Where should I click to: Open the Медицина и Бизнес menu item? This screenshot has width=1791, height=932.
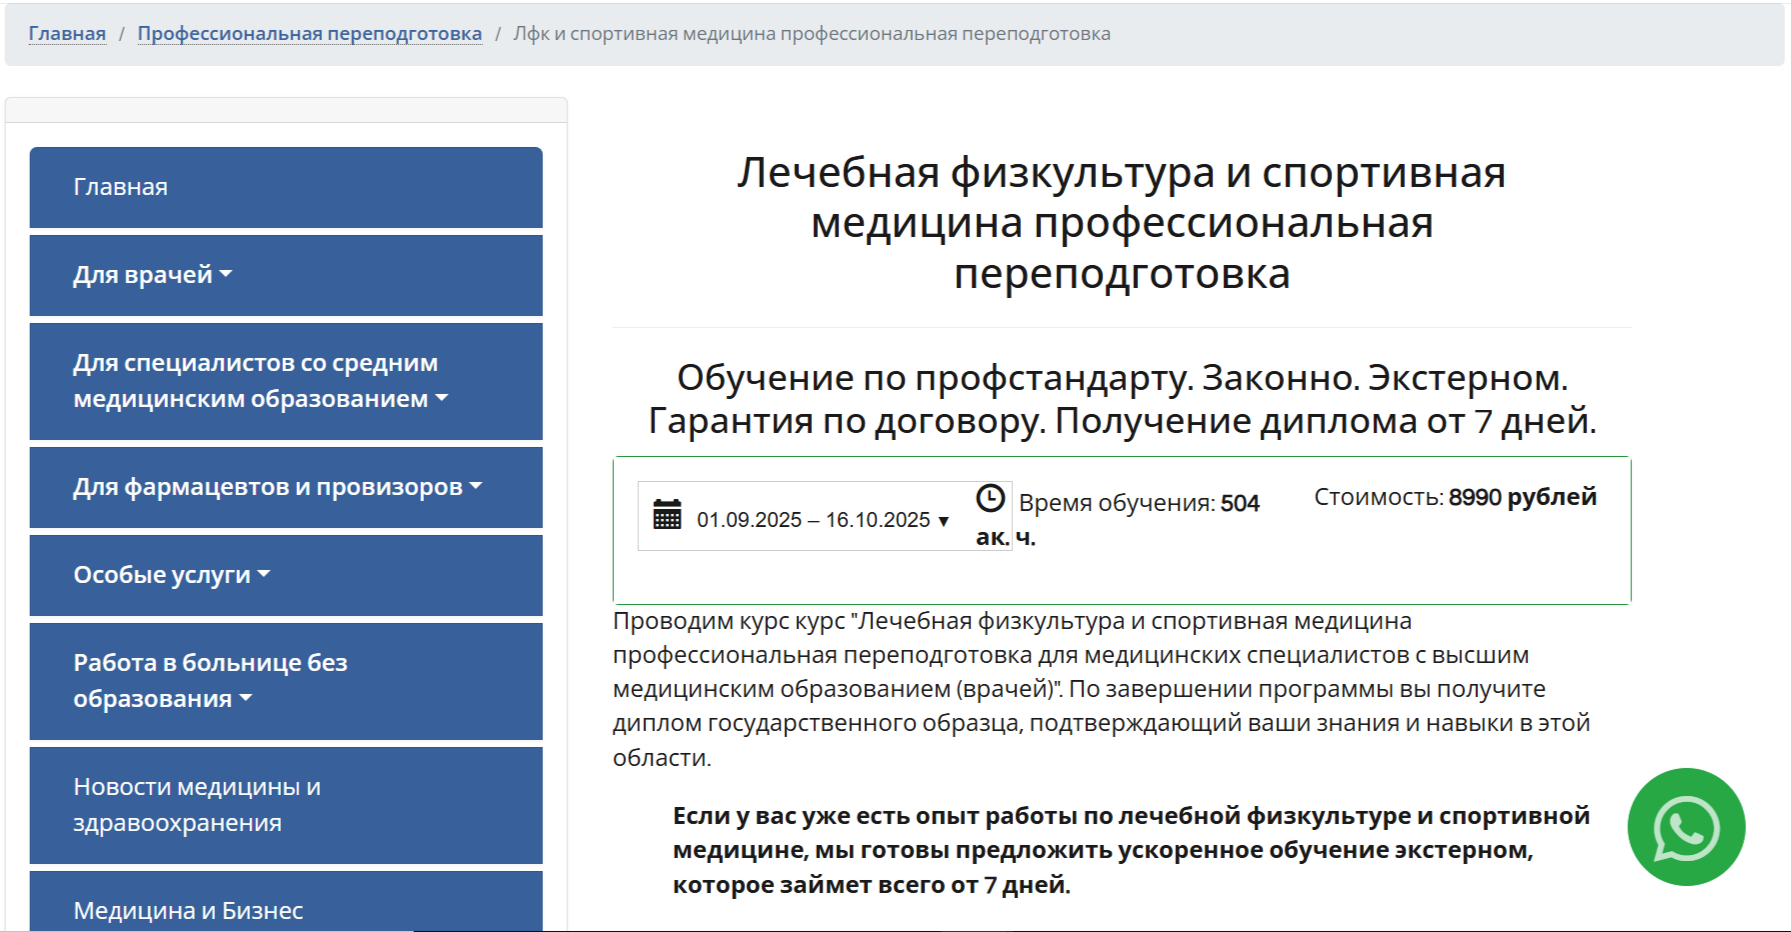pyautogui.click(x=286, y=902)
